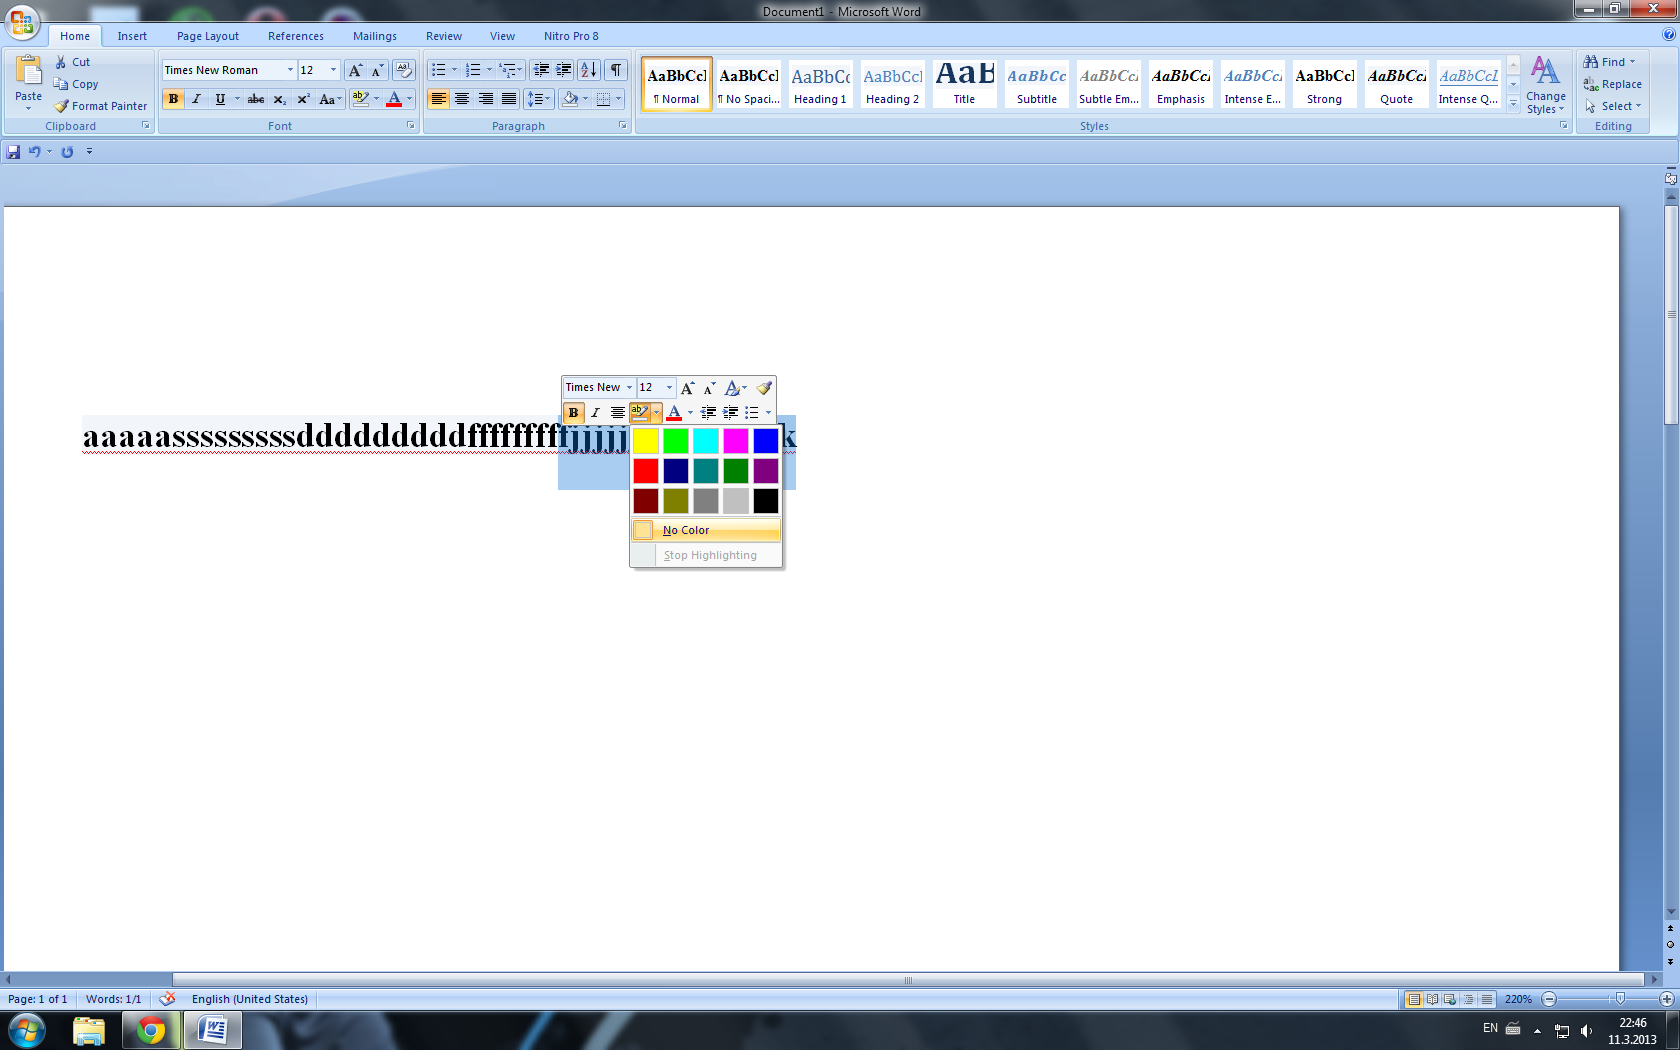Click the Sort icon
Viewport: 1680px width, 1050px height.
pos(589,70)
